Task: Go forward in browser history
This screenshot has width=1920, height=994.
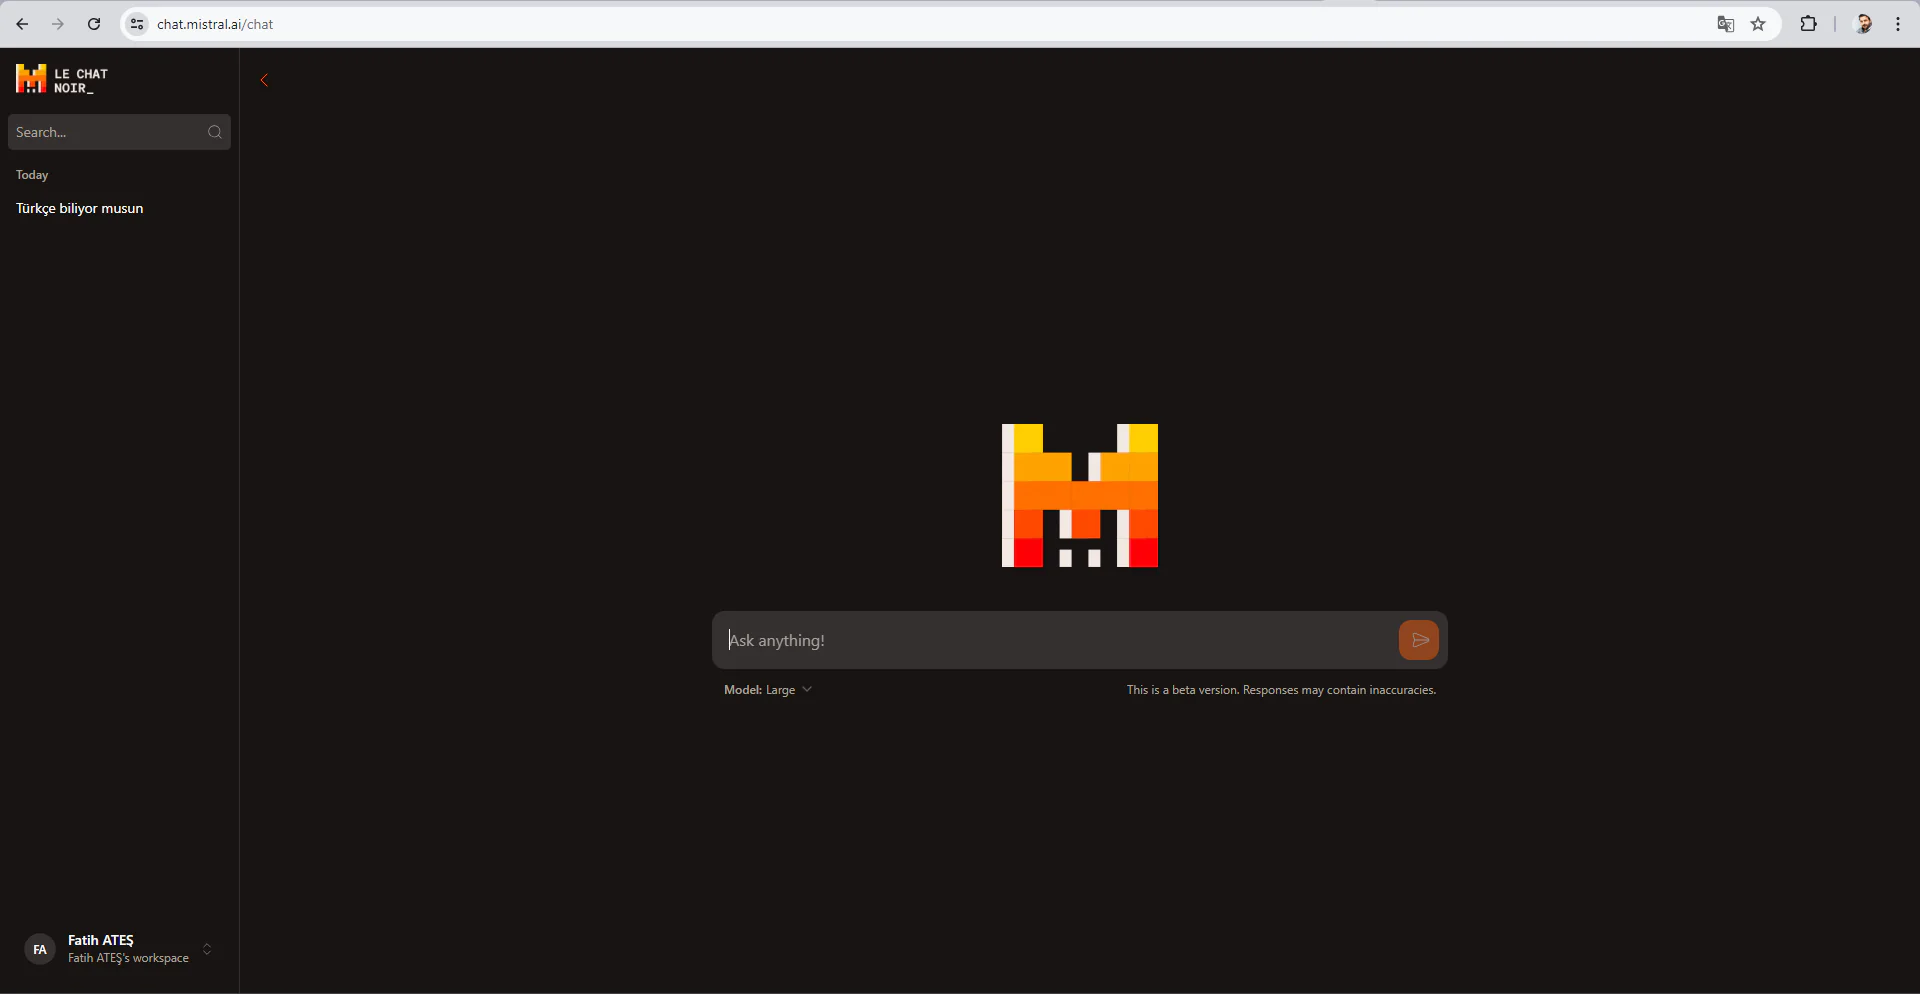Action: click(58, 24)
